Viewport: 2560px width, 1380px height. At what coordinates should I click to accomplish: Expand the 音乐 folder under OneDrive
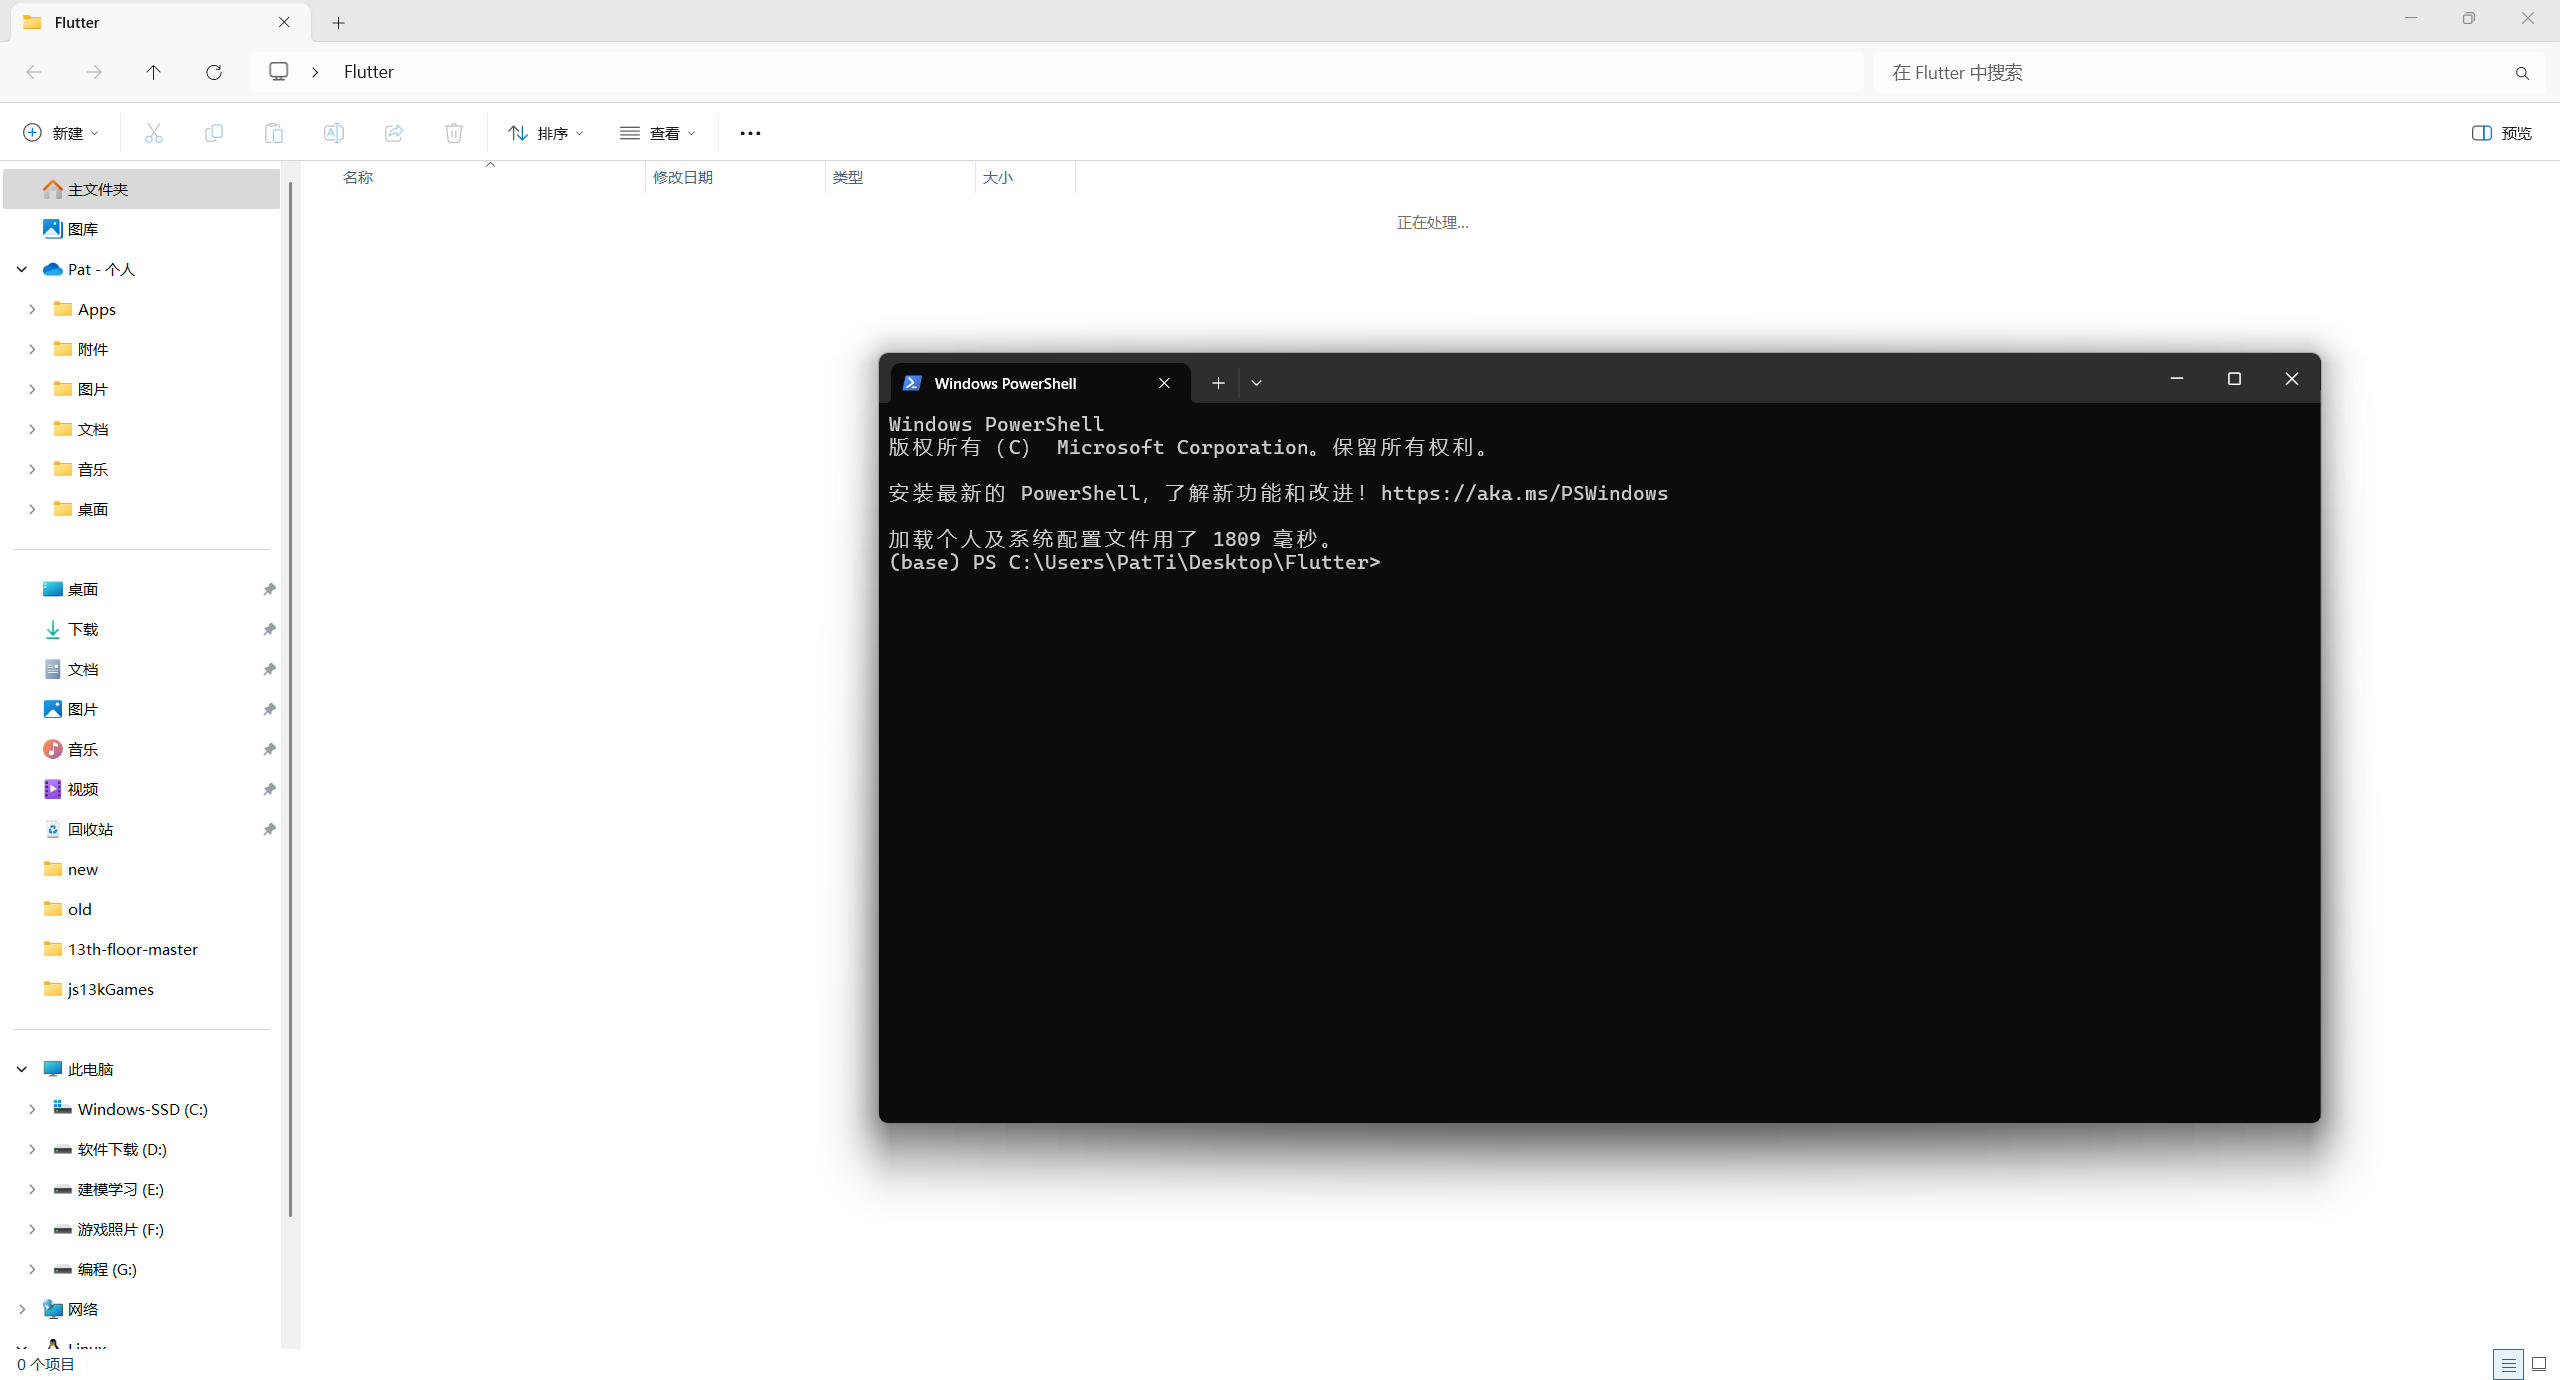click(32, 469)
